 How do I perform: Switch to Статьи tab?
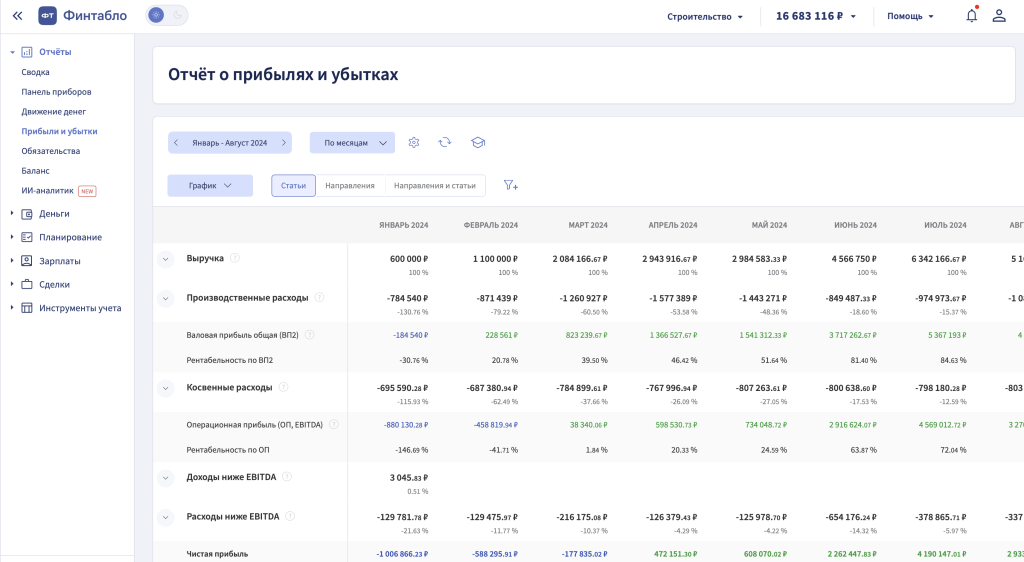pos(293,185)
